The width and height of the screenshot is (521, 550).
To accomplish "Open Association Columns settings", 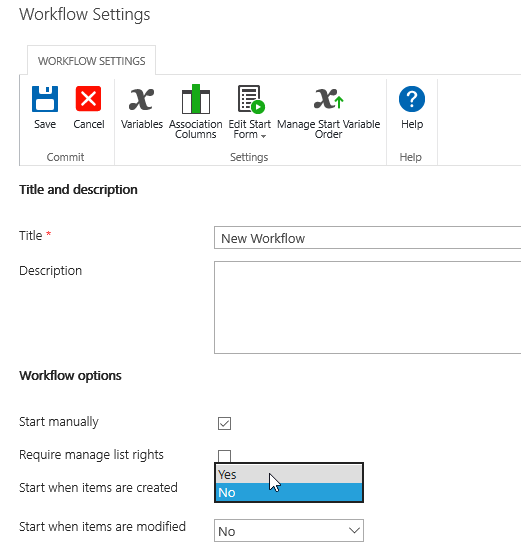I will [x=196, y=99].
